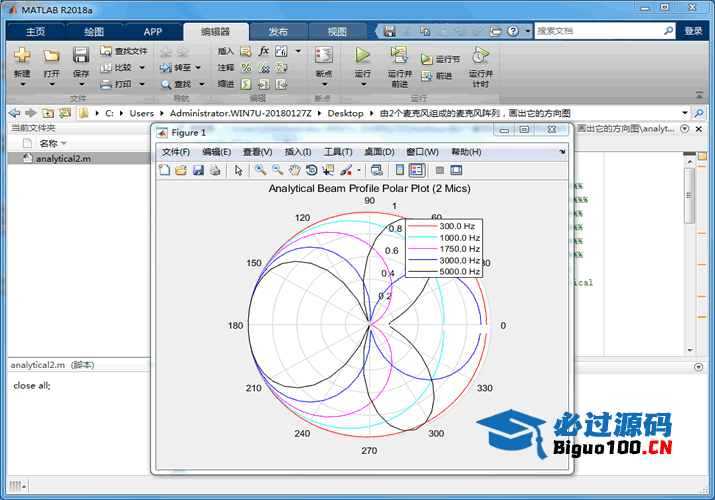Open the 窗口(W) menu in Figure 1

coord(422,152)
